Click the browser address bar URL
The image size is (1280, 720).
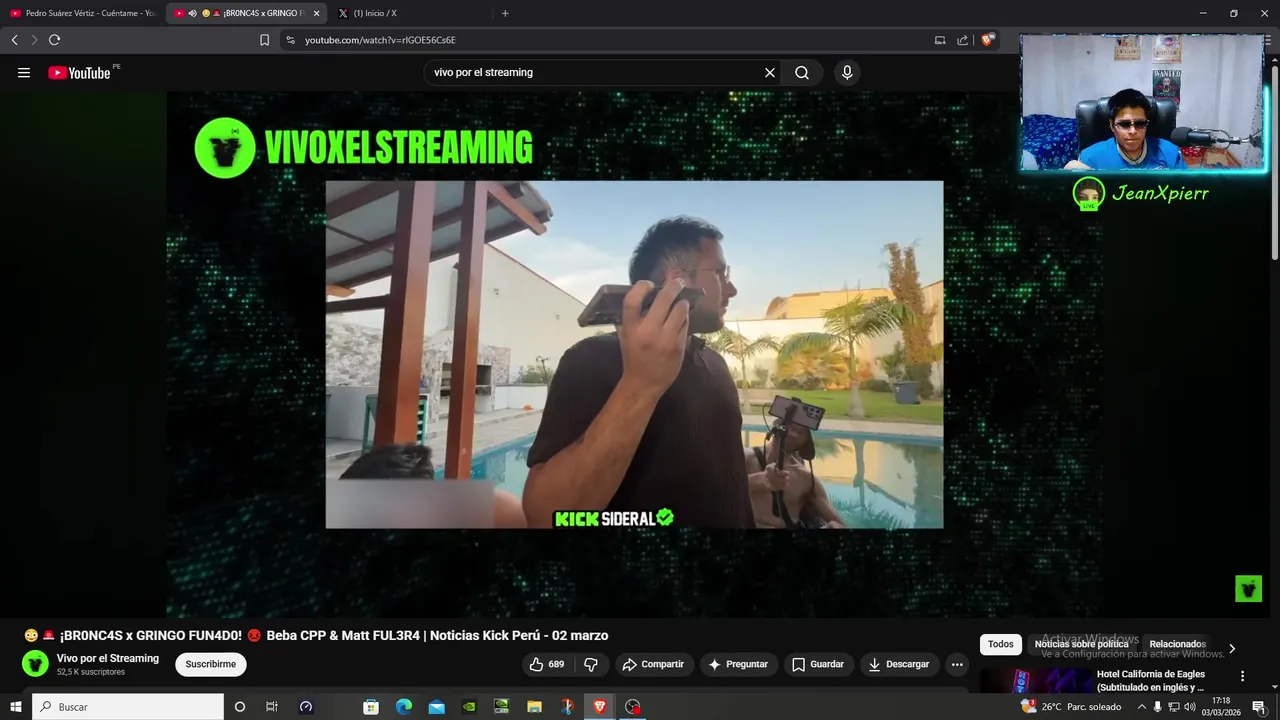pyautogui.click(x=380, y=40)
